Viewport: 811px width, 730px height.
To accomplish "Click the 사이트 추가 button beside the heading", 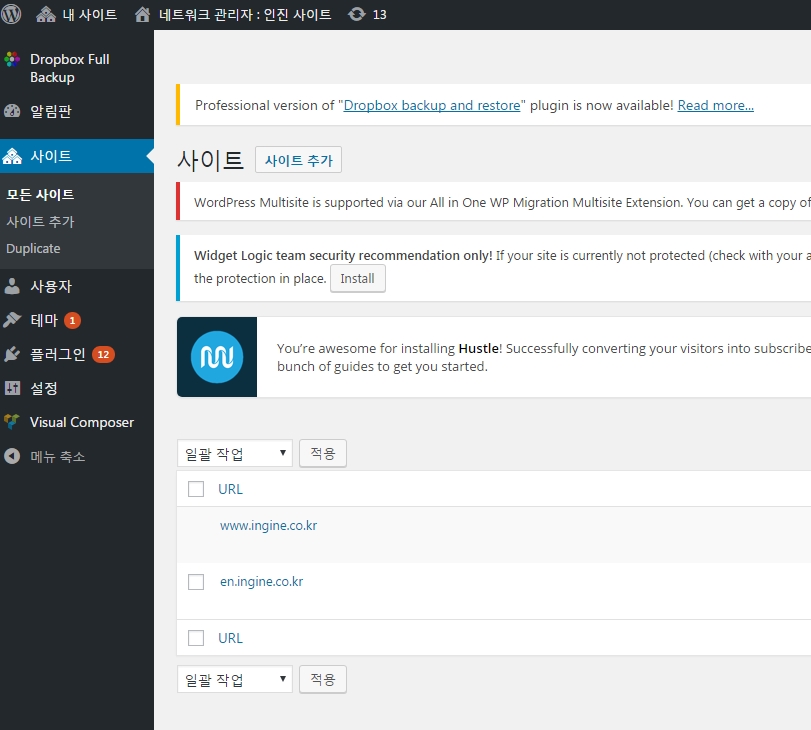I will (298, 160).
